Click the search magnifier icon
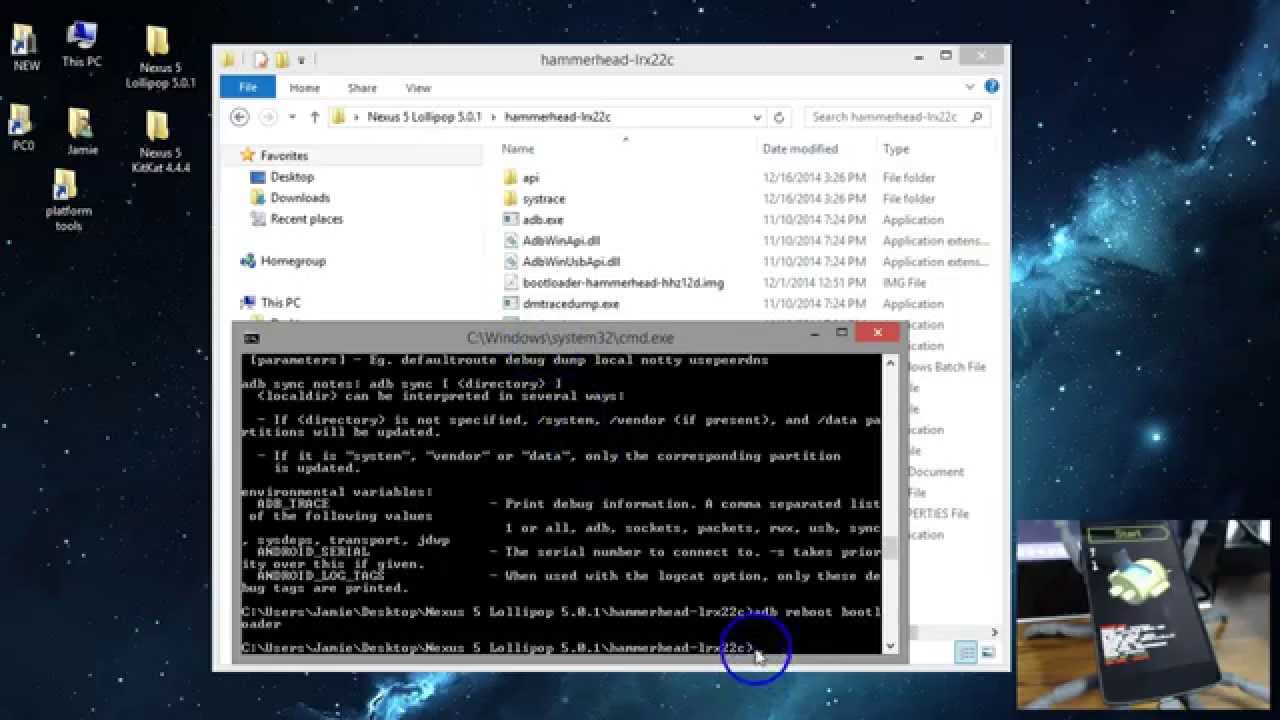 [977, 117]
